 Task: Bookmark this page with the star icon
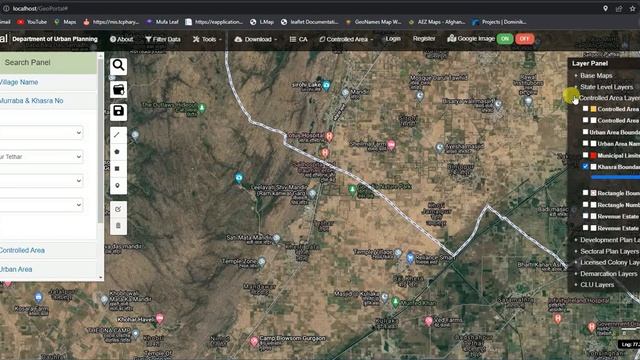click(633, 8)
